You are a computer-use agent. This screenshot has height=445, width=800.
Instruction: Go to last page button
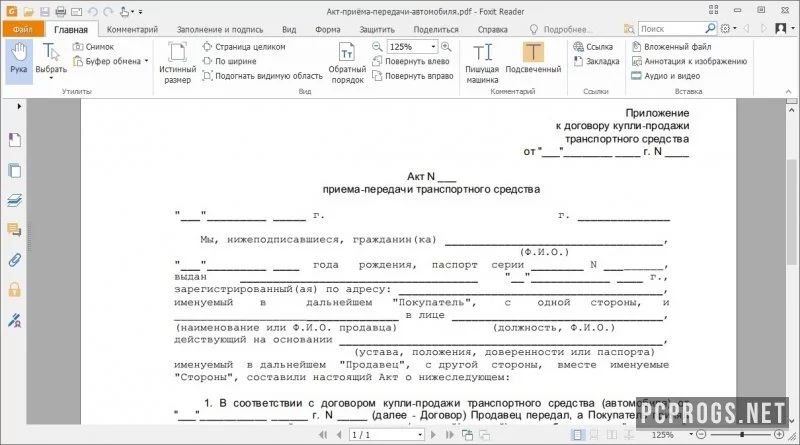449,435
